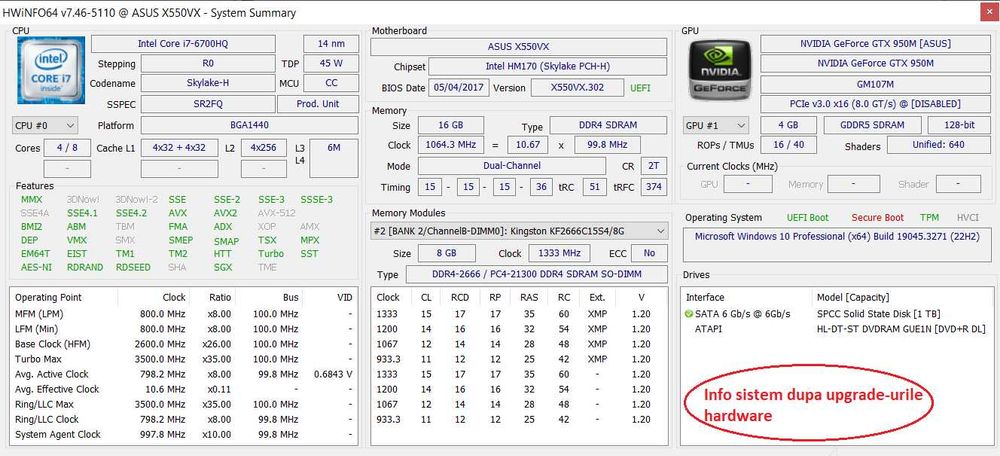This screenshot has width=1000, height=456.
Task: Click the SR2FQ SSPEC value
Action: [x=208, y=104]
